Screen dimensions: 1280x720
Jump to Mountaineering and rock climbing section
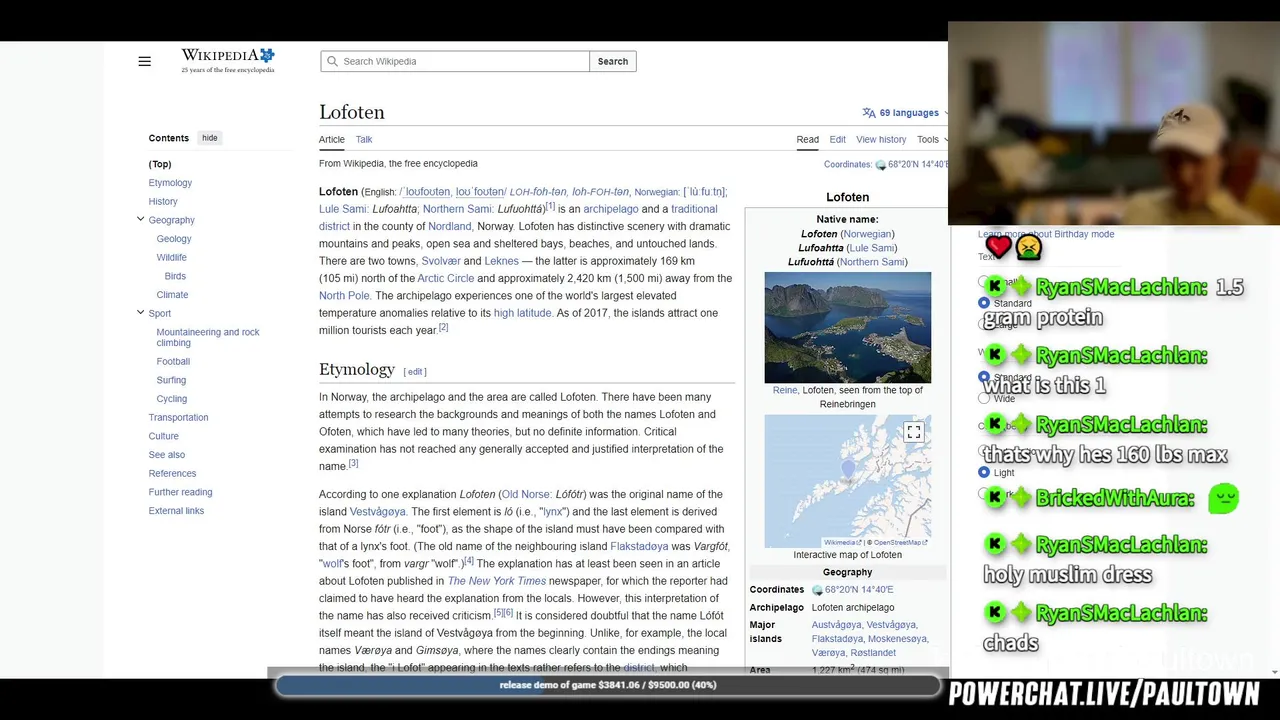click(x=208, y=337)
